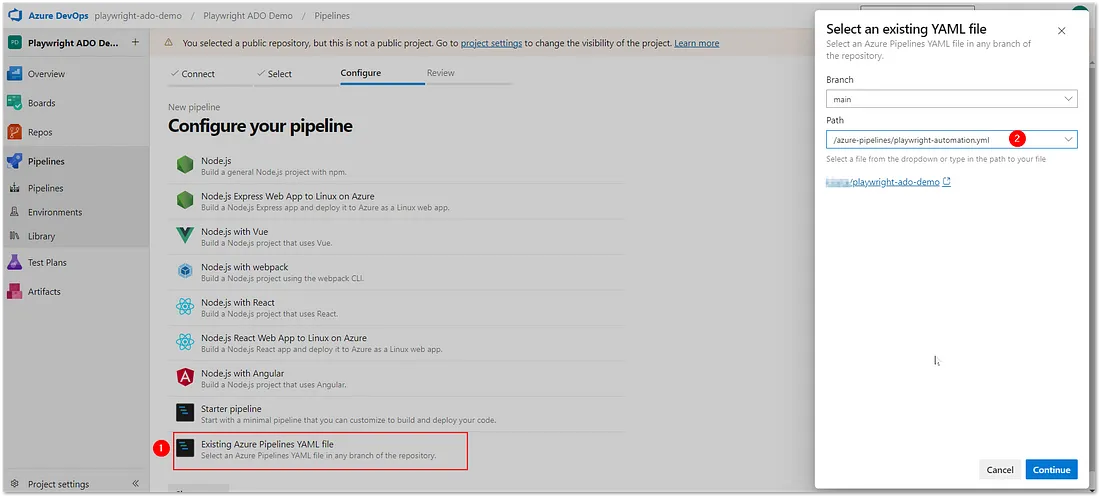Click the Pipelines rocket icon in sidebar
The height and width of the screenshot is (497, 1100).
pyautogui.click(x=15, y=161)
